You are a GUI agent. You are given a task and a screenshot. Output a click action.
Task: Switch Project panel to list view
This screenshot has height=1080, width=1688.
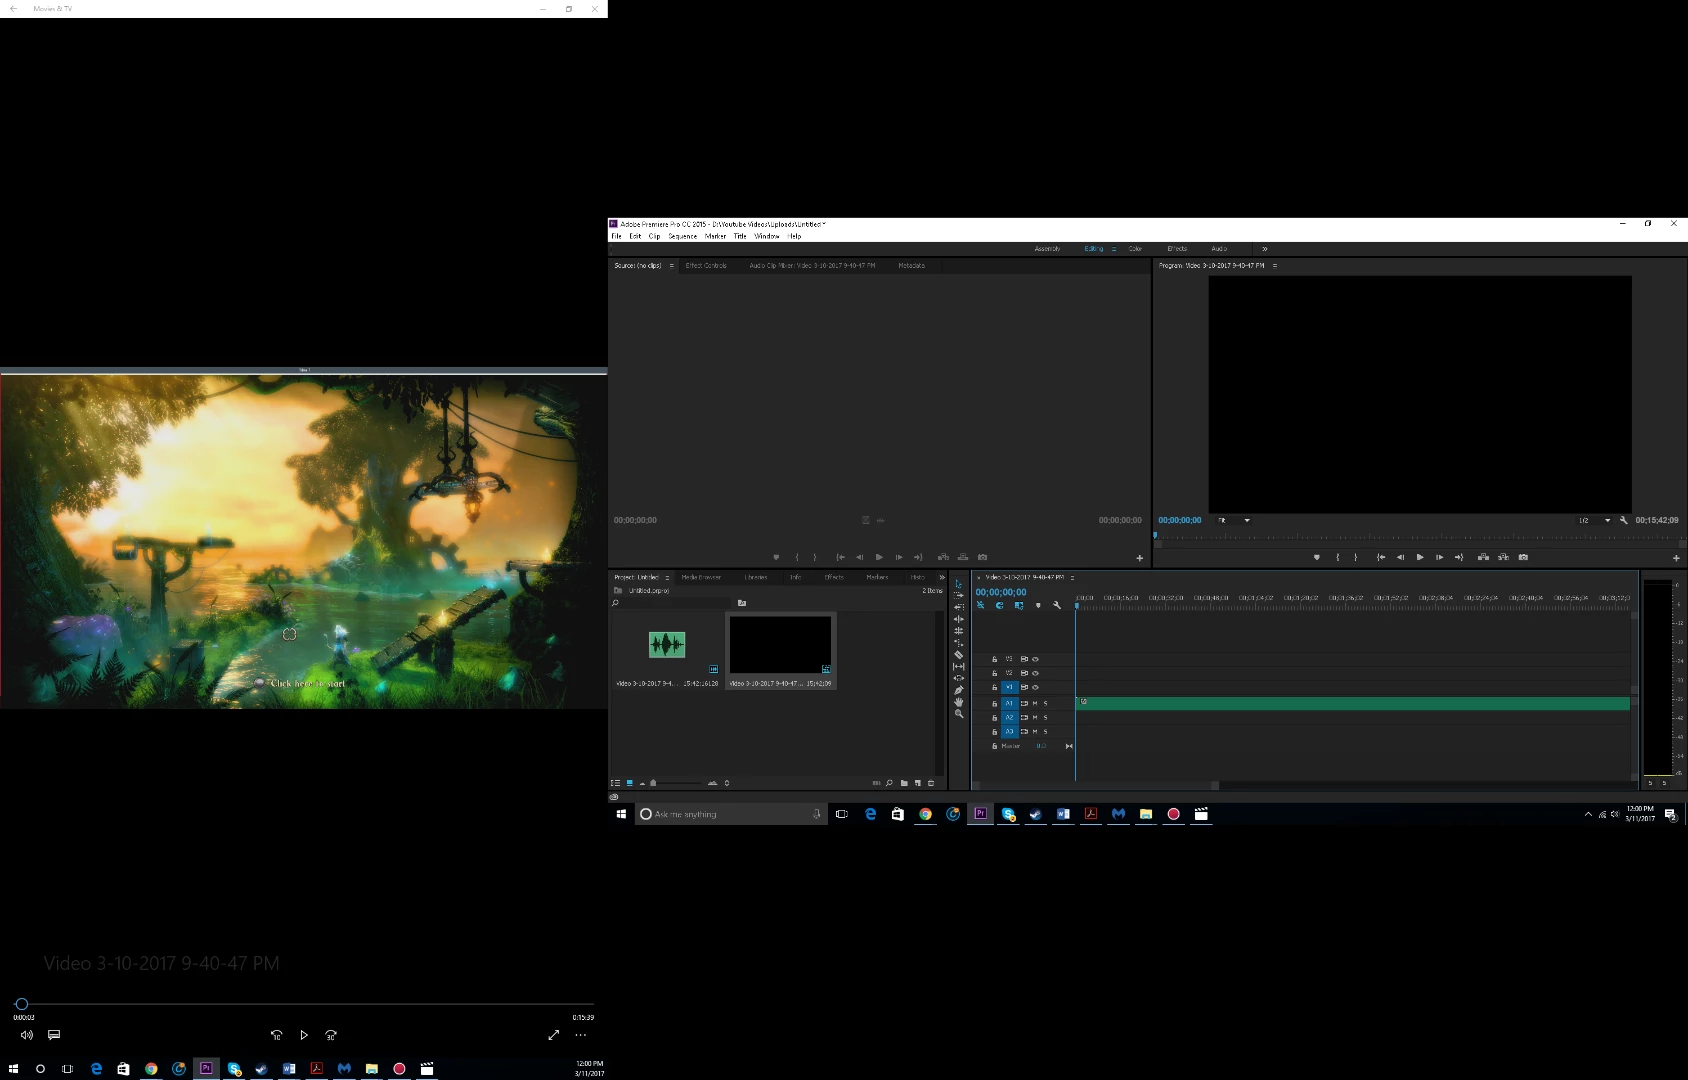(x=615, y=783)
